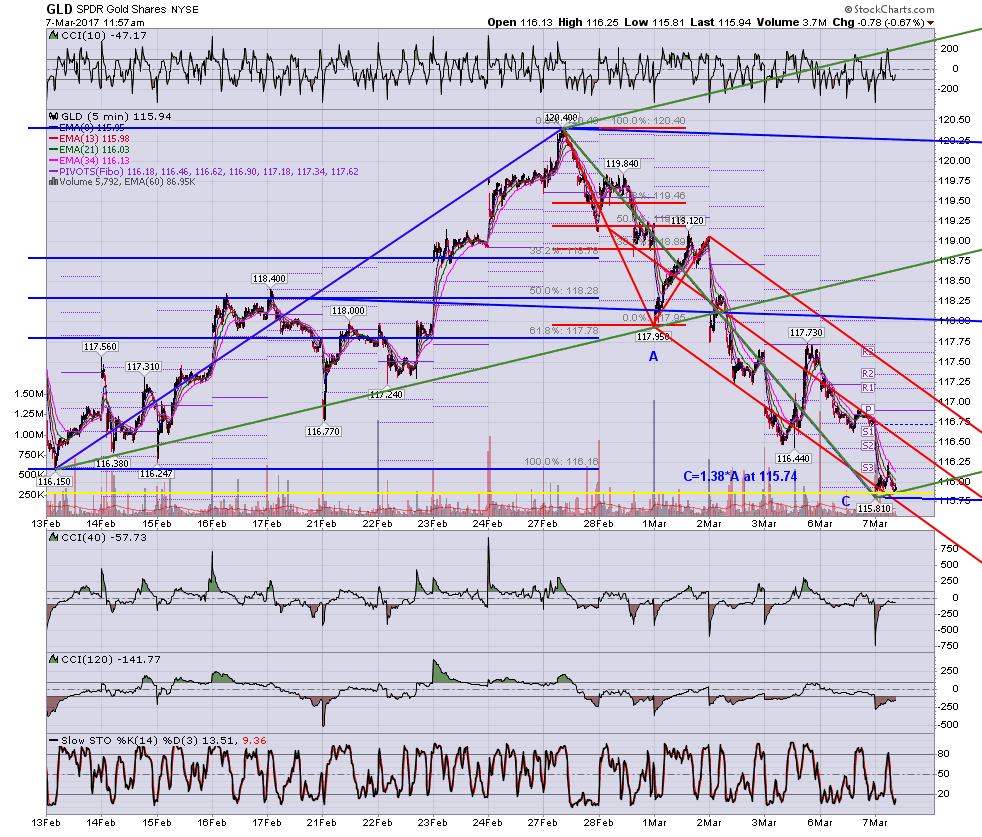The image size is (982, 837).
Task: Click the 119.840 price label
Action: point(622,164)
